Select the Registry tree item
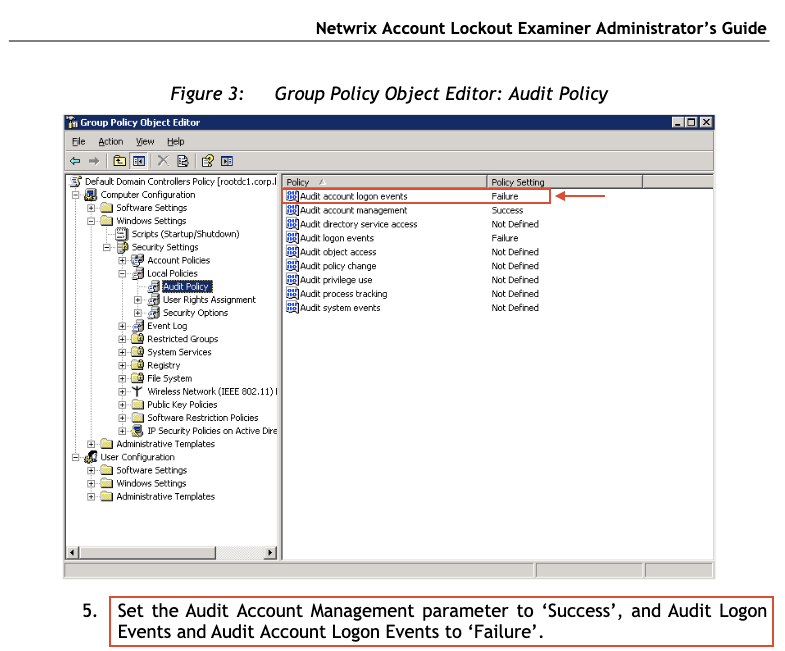This screenshot has height=651, width=785. [164, 366]
